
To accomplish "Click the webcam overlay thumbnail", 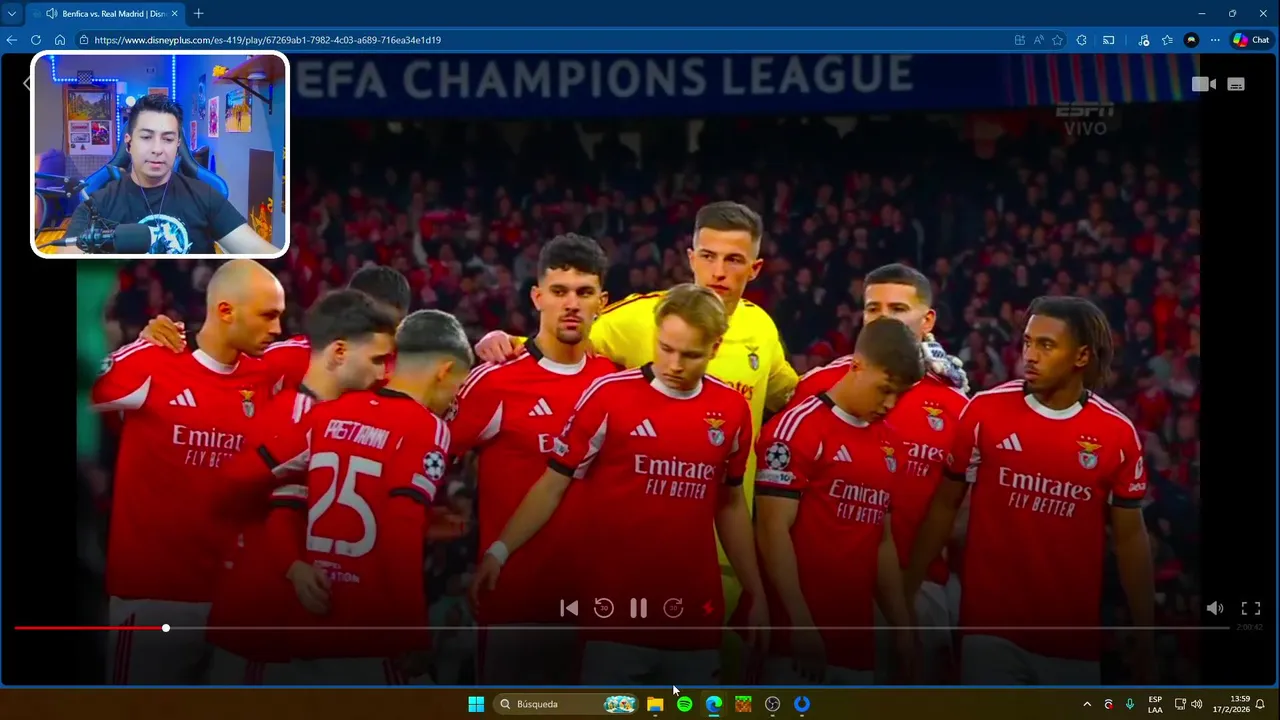I will click(160, 155).
